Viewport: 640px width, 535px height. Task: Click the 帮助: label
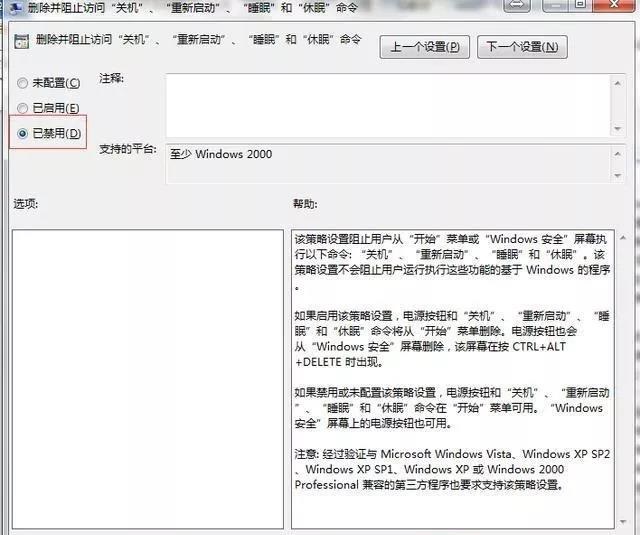(305, 203)
